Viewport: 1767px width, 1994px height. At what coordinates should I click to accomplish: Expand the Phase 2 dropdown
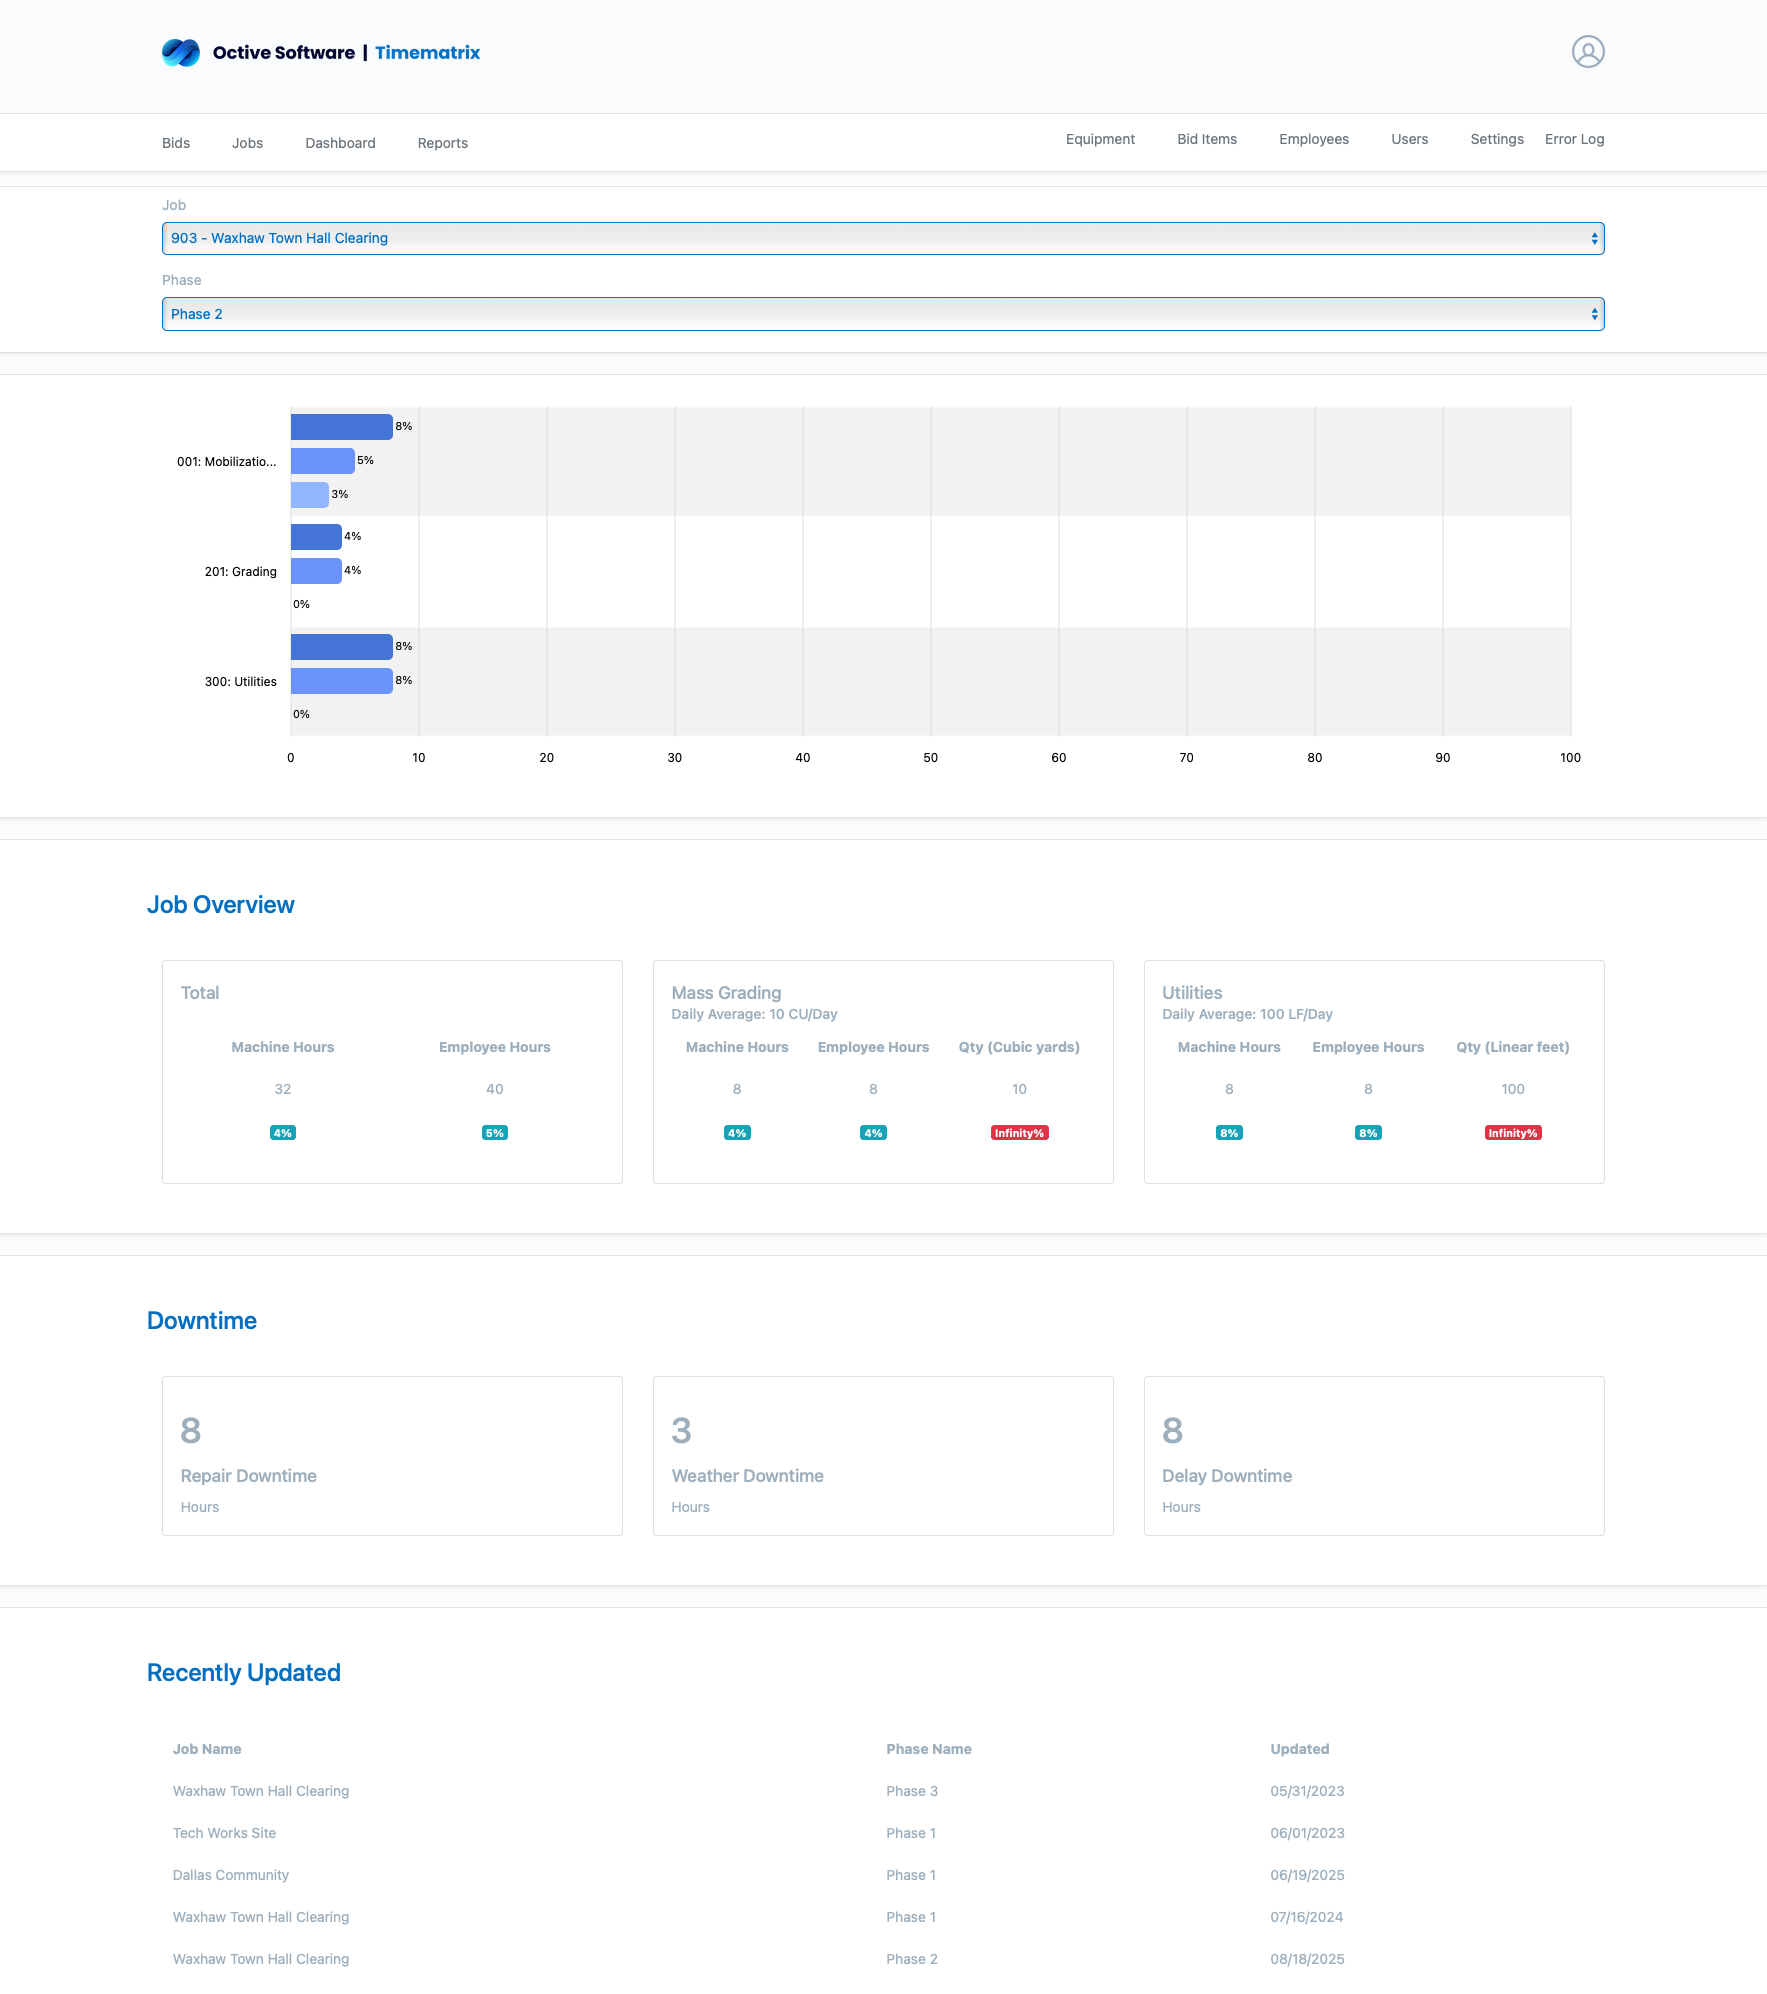882,314
